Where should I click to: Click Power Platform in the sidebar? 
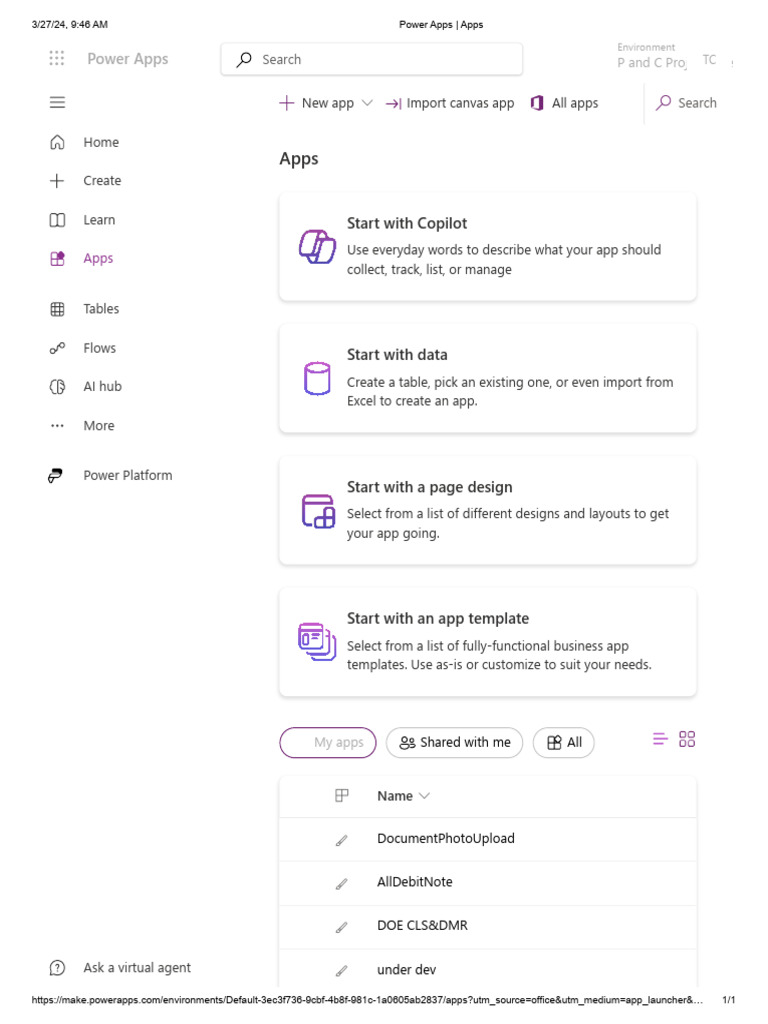[x=128, y=475]
